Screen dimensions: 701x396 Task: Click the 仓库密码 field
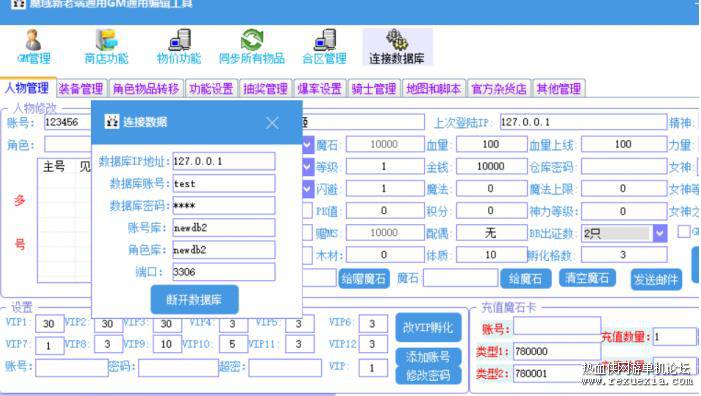click(623, 166)
